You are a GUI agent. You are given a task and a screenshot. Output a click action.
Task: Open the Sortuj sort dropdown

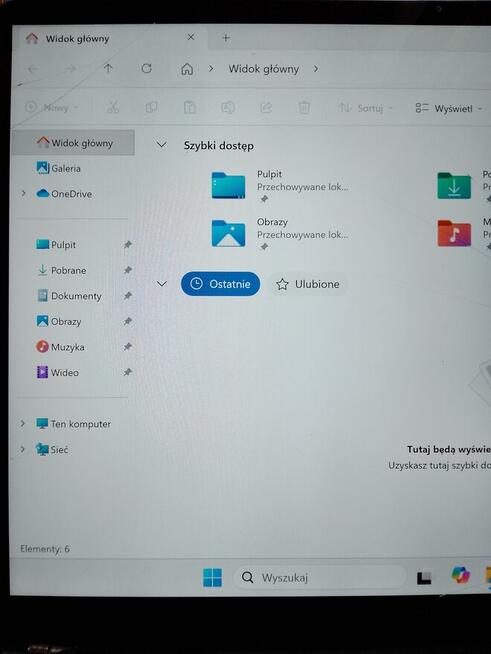pos(366,108)
